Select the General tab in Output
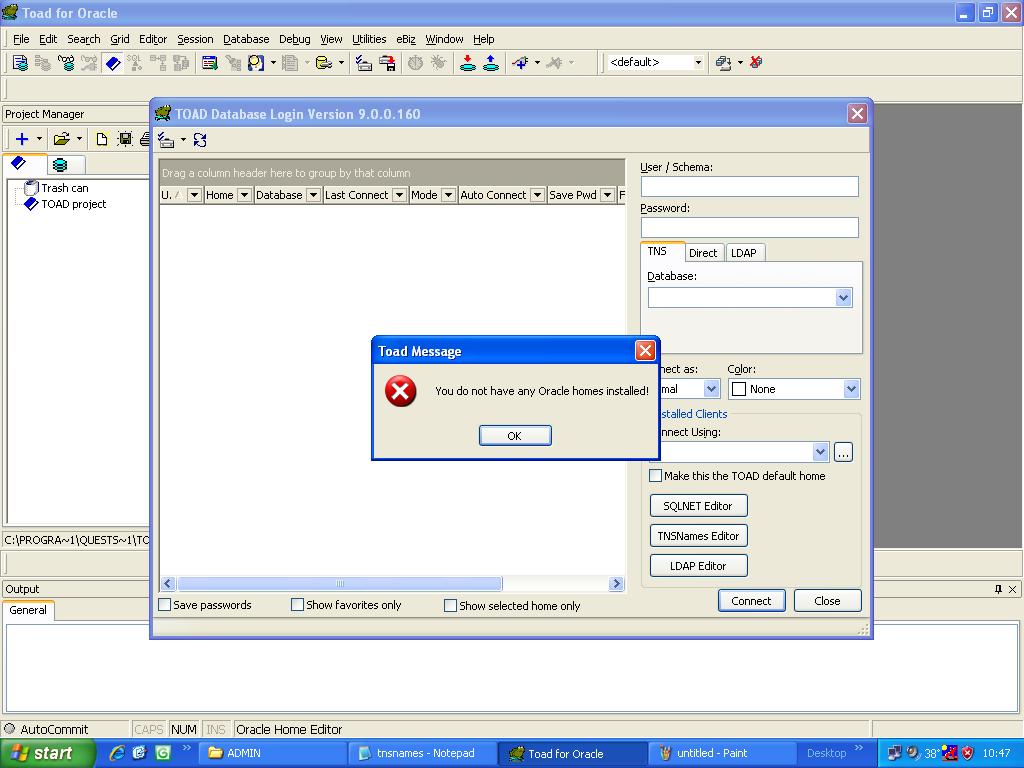This screenshot has height=768, width=1024. point(28,610)
